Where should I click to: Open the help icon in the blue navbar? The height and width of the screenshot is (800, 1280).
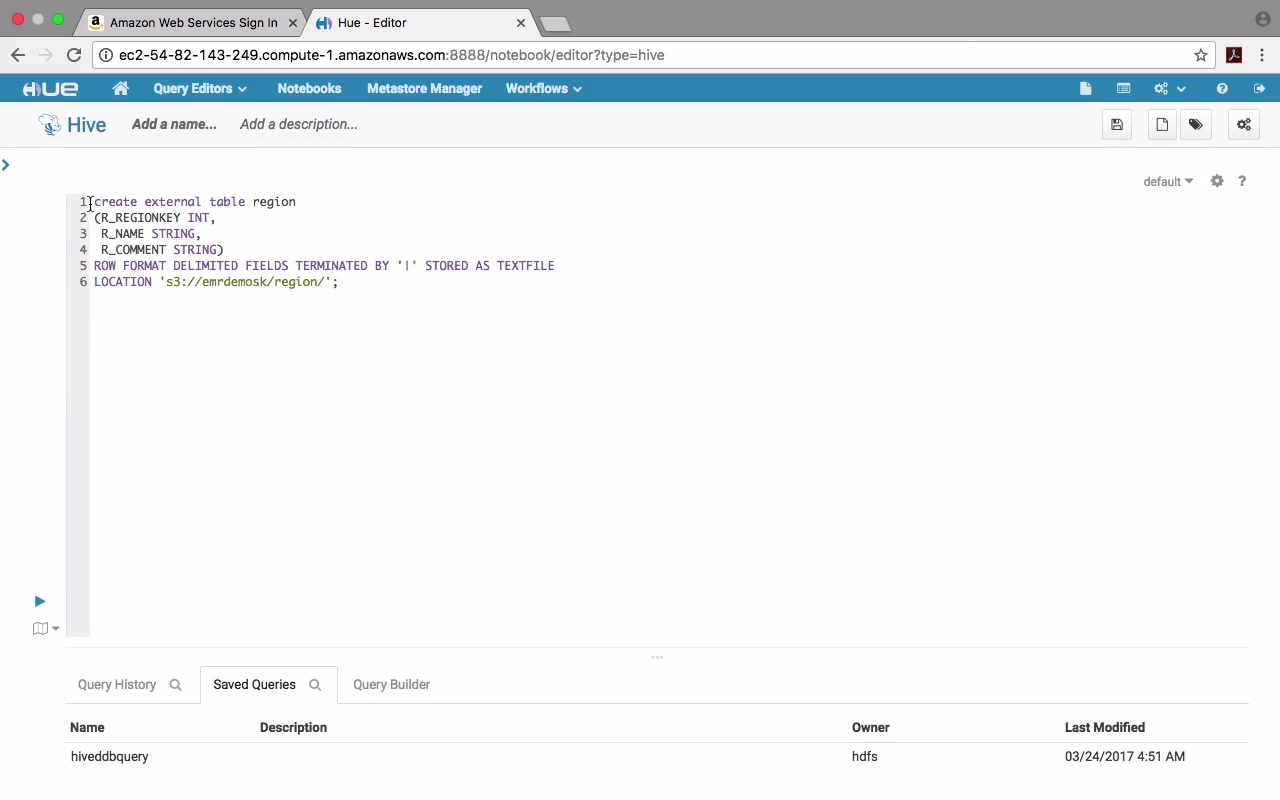(x=1222, y=89)
